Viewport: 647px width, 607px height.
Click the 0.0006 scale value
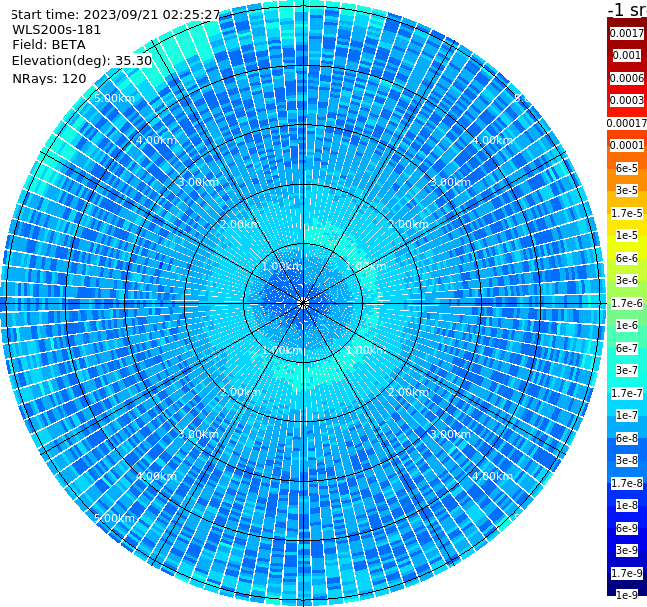coord(627,78)
